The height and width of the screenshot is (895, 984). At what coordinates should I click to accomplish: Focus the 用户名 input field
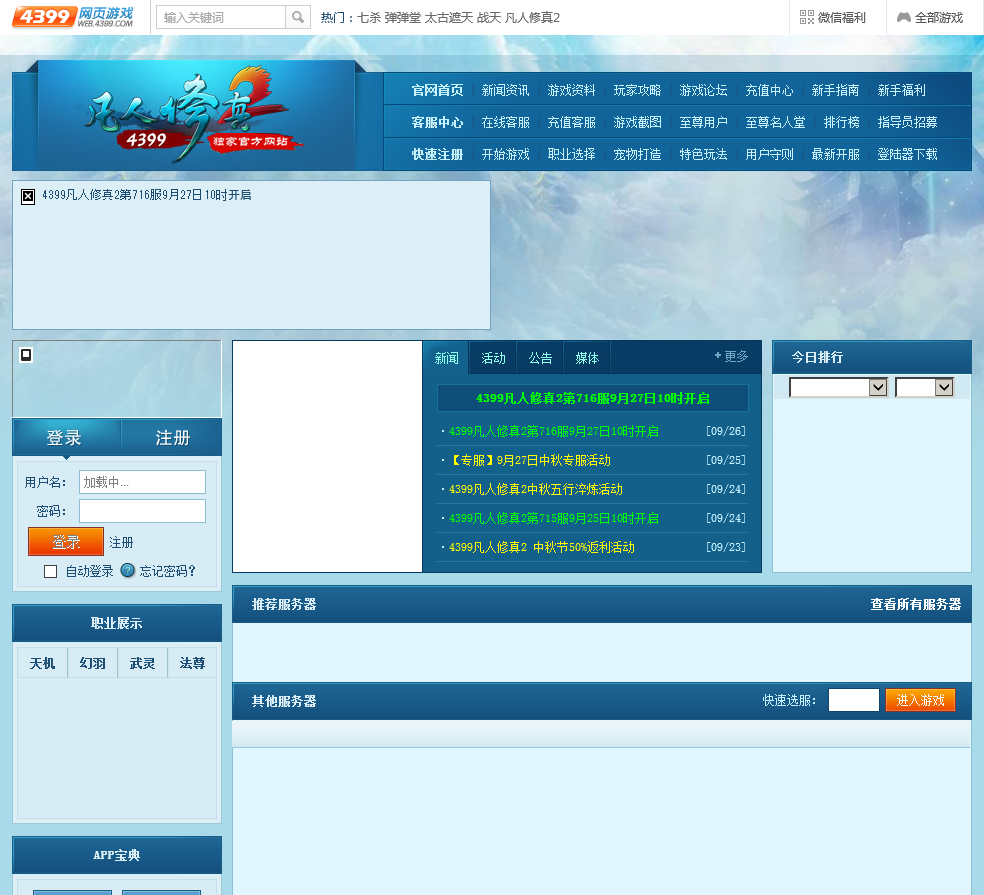click(x=142, y=482)
